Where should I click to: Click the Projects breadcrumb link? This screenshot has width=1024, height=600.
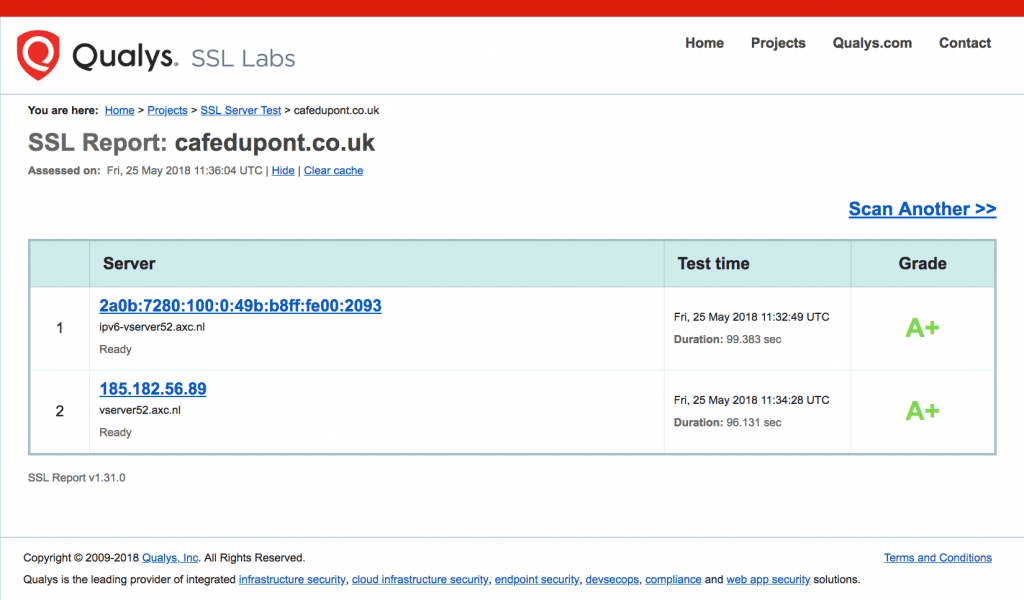[167, 111]
